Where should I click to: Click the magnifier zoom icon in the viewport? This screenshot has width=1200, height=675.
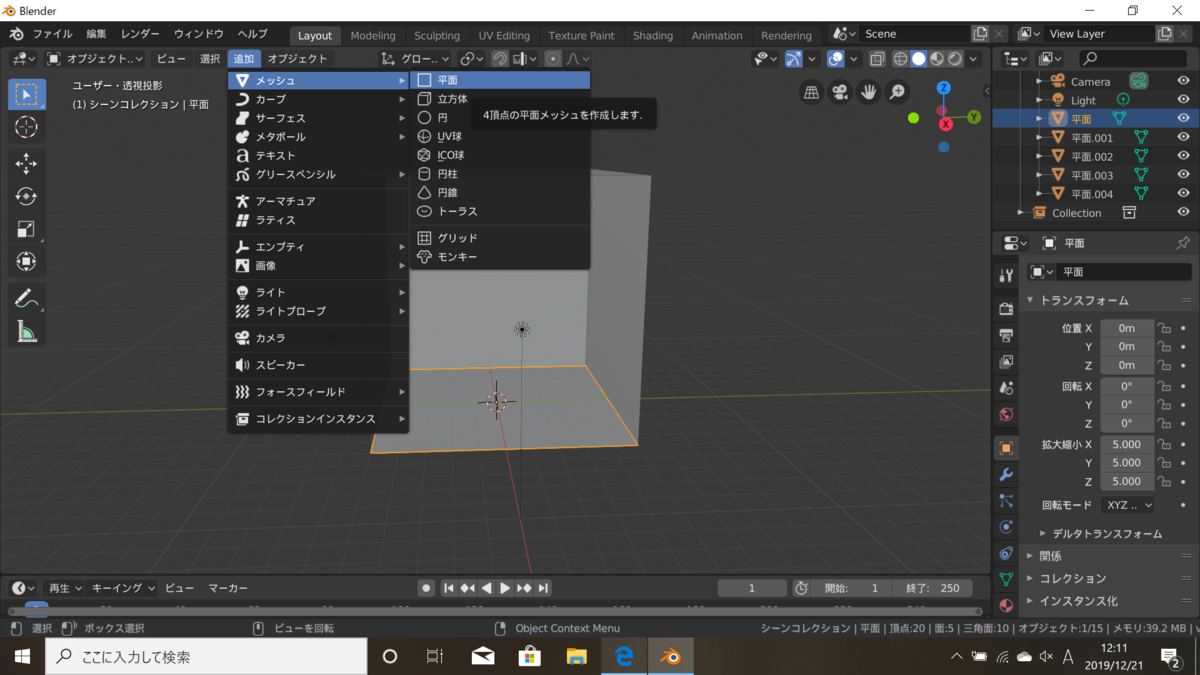(x=896, y=92)
